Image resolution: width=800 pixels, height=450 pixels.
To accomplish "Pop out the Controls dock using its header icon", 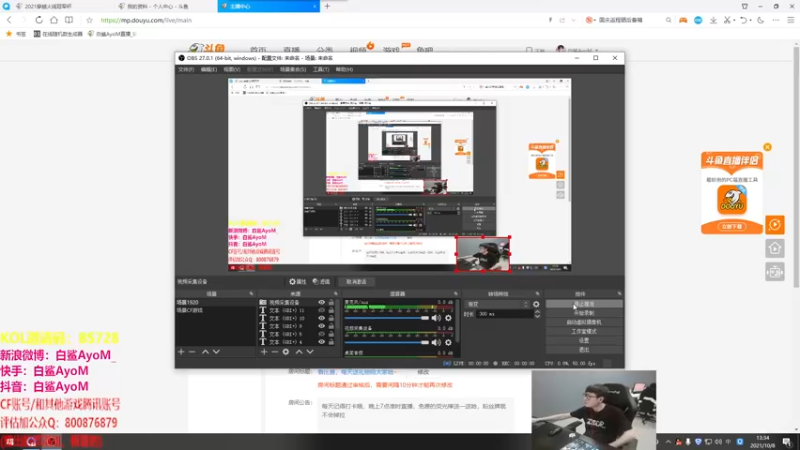I will click(619, 294).
